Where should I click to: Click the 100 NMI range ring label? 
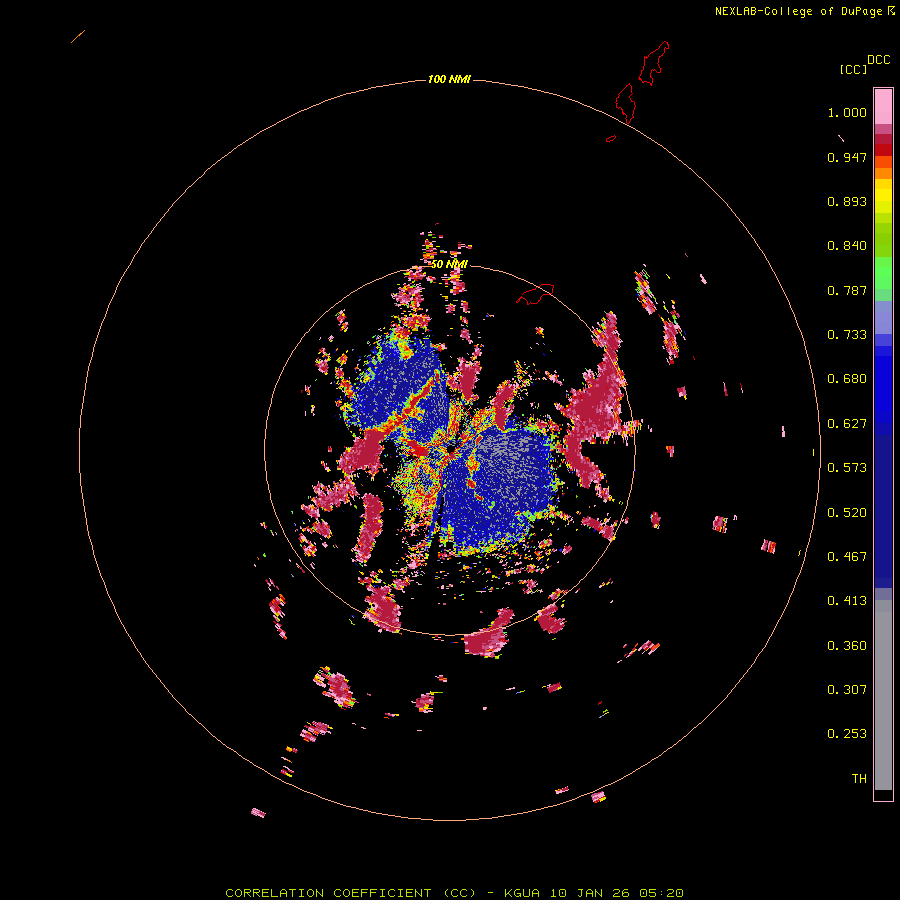coord(449,79)
